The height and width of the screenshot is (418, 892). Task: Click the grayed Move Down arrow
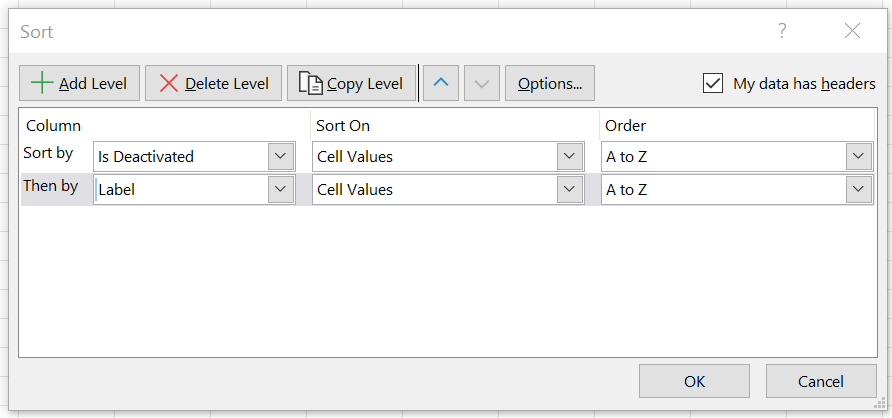tap(482, 83)
